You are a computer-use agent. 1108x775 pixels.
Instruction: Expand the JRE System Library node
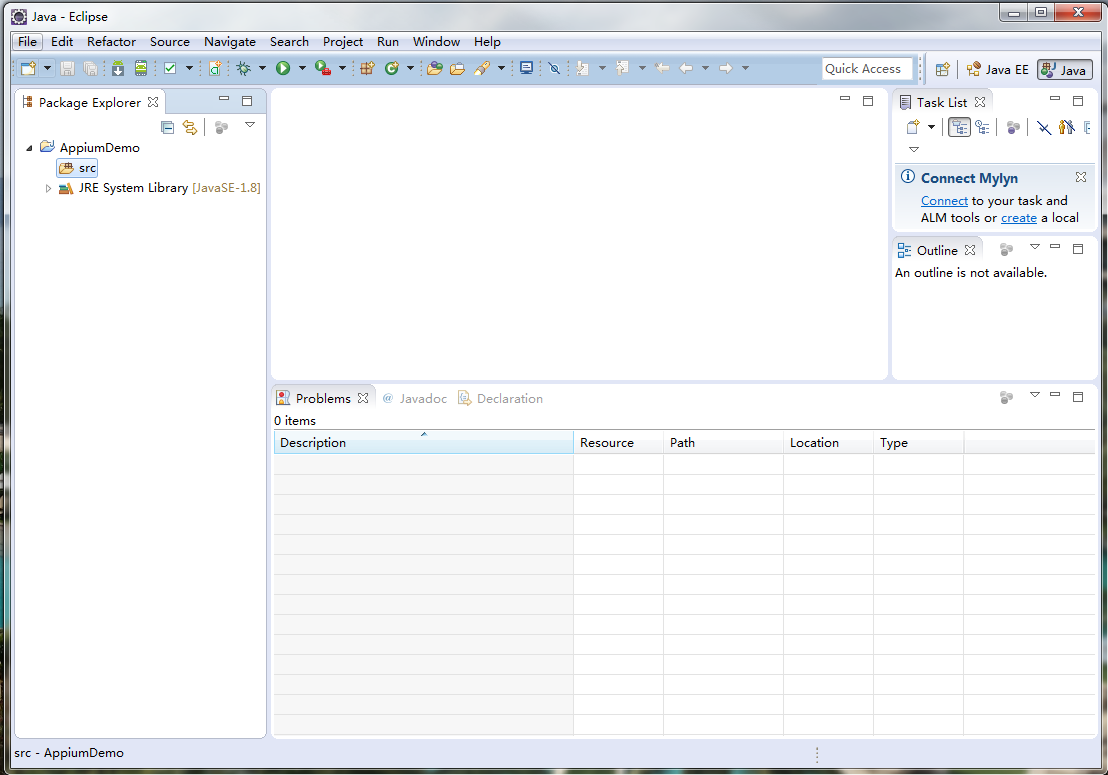(x=48, y=189)
